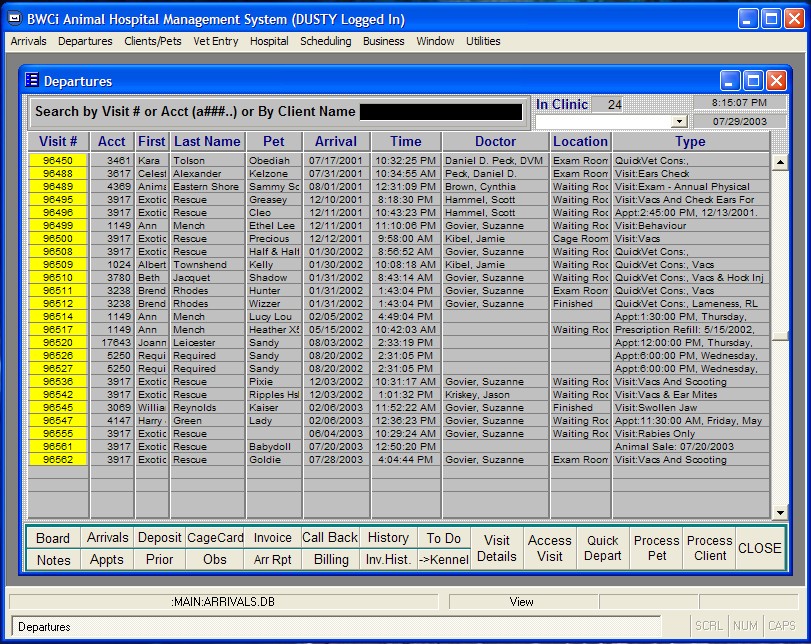Click the Notes button
The image size is (811, 644).
53,560
